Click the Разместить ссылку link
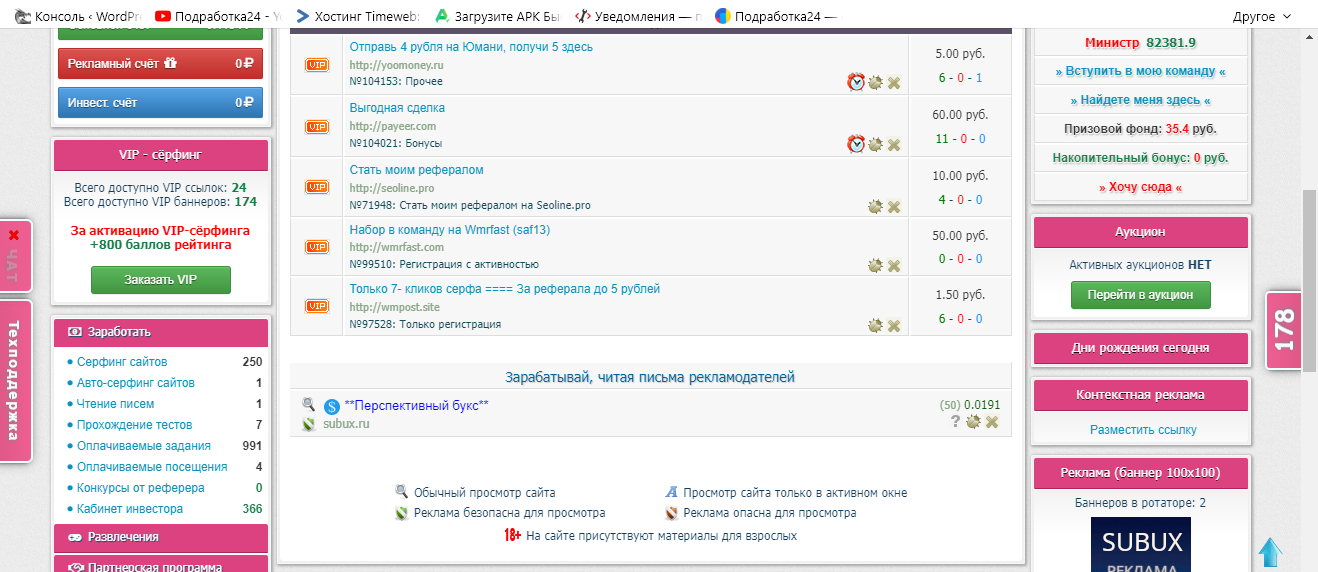The image size is (1318, 572). click(1143, 429)
